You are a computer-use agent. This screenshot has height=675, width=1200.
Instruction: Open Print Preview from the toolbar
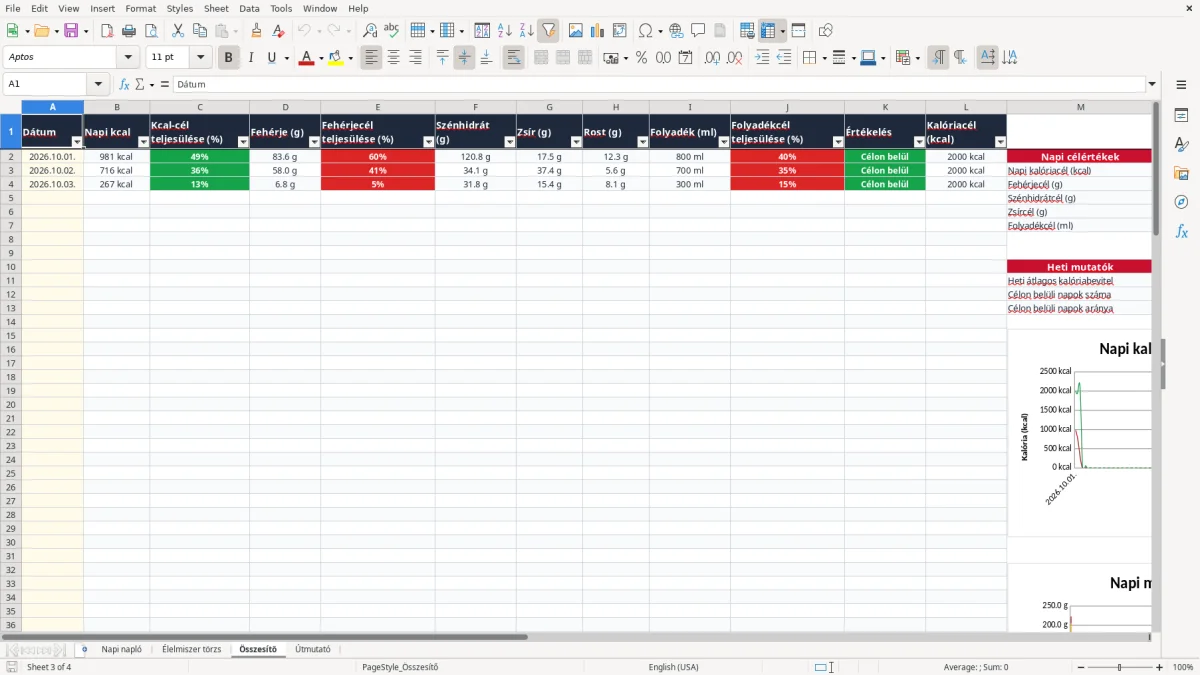151,31
